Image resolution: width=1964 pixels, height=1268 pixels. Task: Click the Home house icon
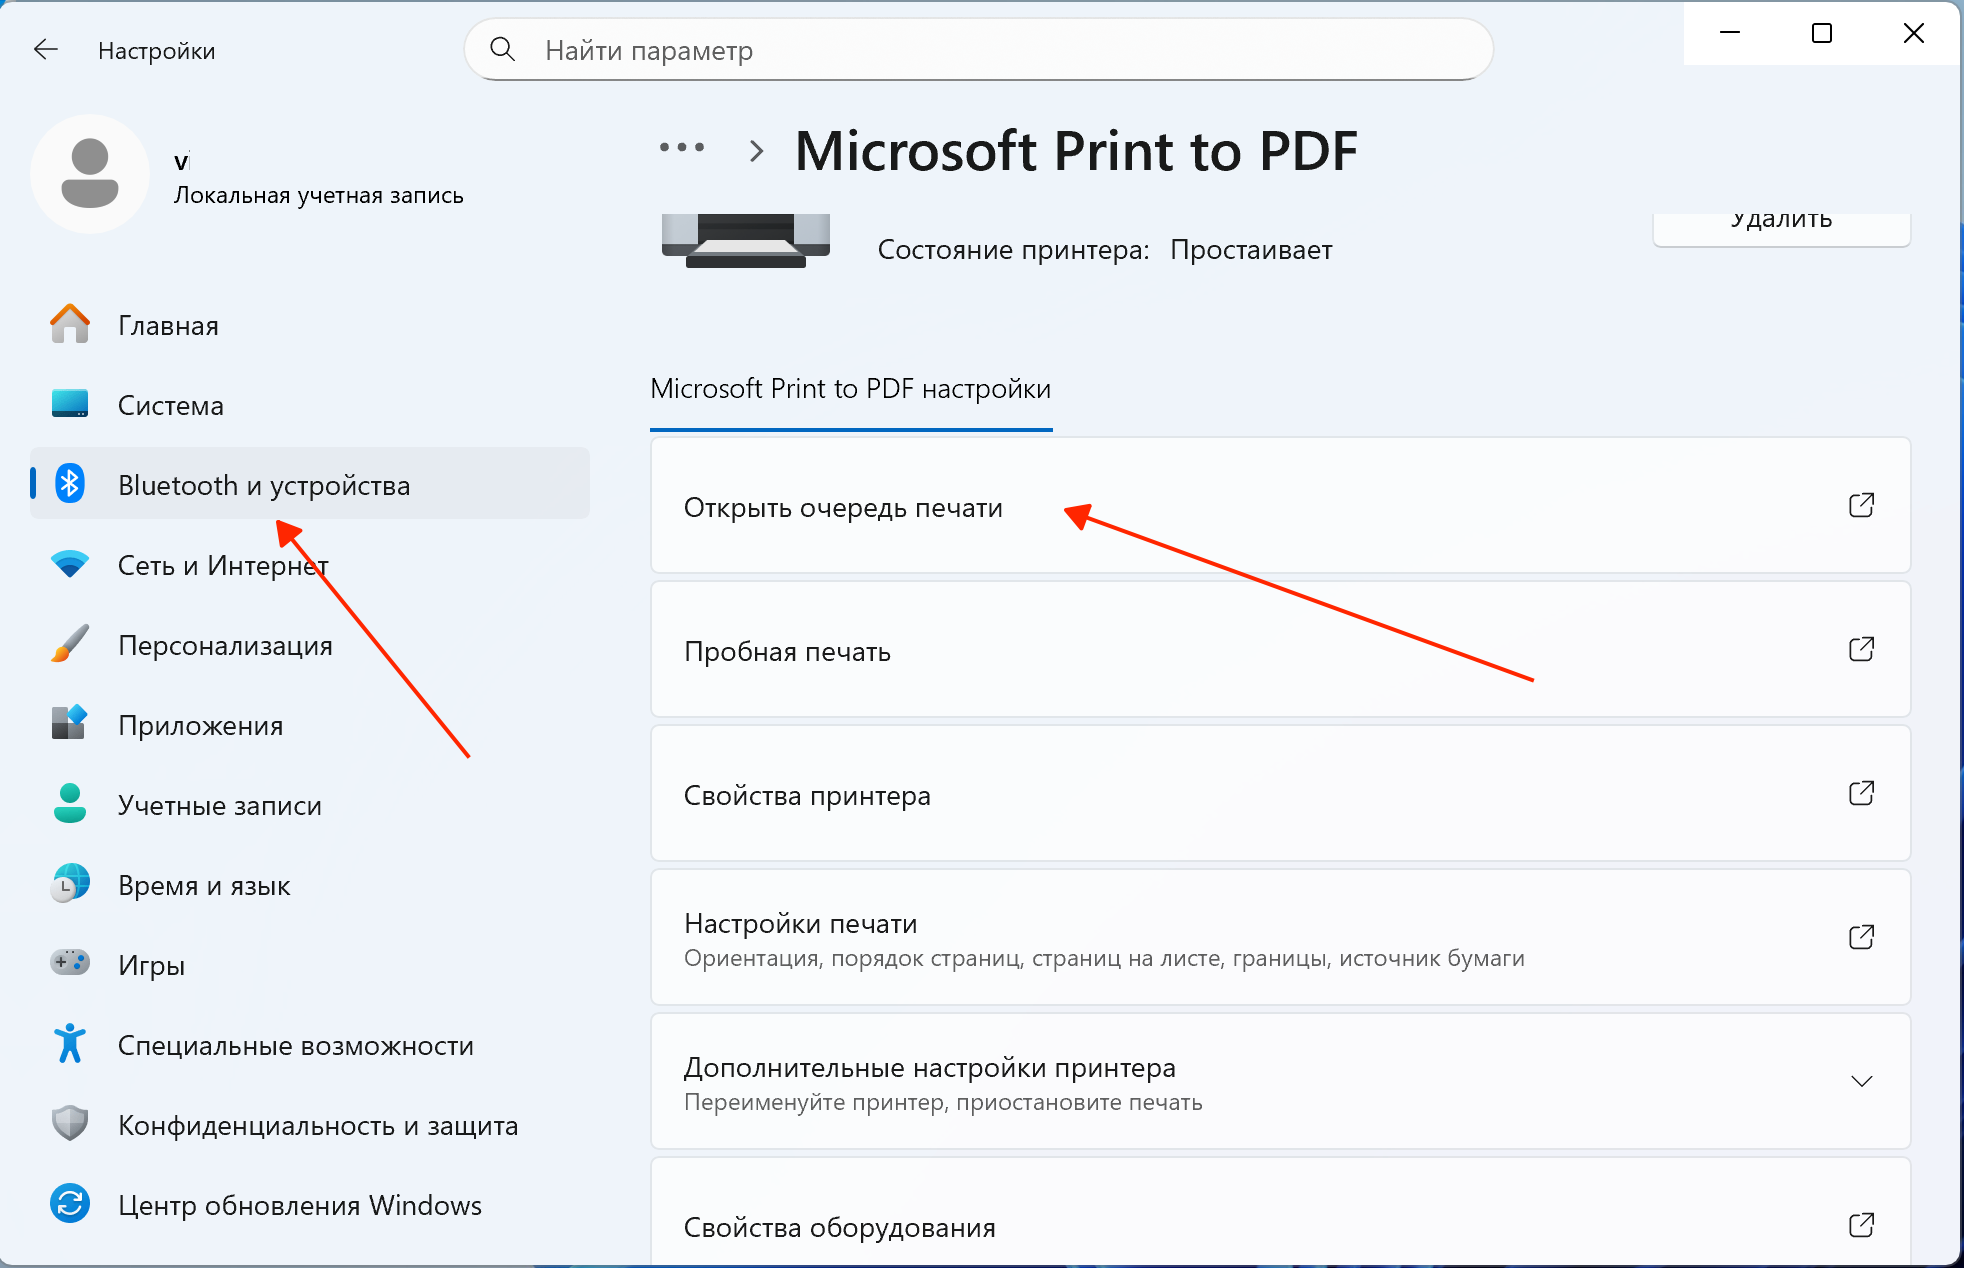tap(70, 324)
